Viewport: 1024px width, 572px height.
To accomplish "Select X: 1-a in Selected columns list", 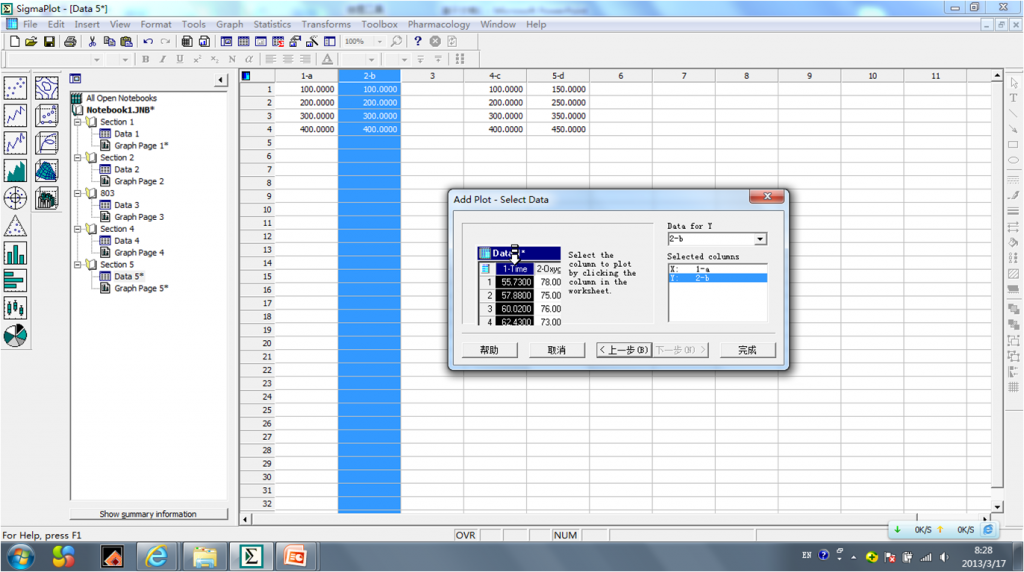I will 717,269.
